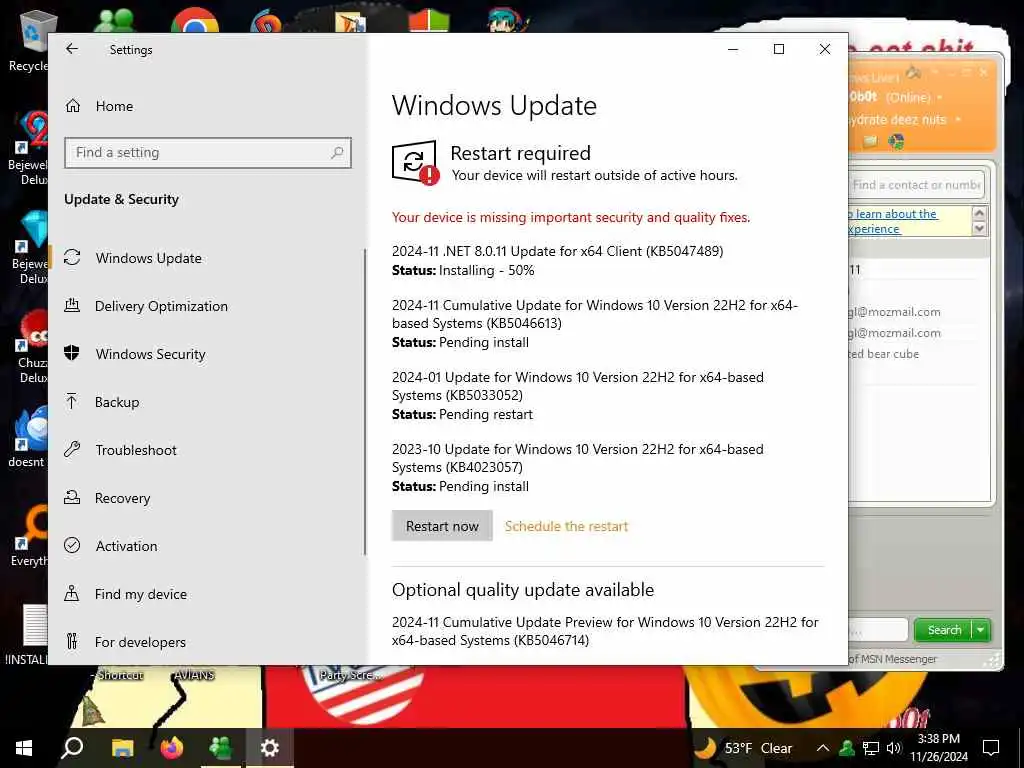
Task: Select the Google Chrome desktop icon
Action: (x=195, y=20)
